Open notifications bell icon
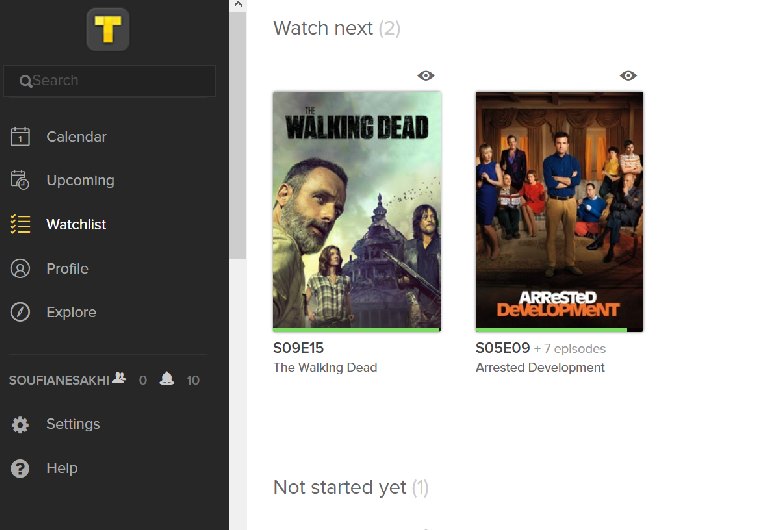 (x=167, y=379)
